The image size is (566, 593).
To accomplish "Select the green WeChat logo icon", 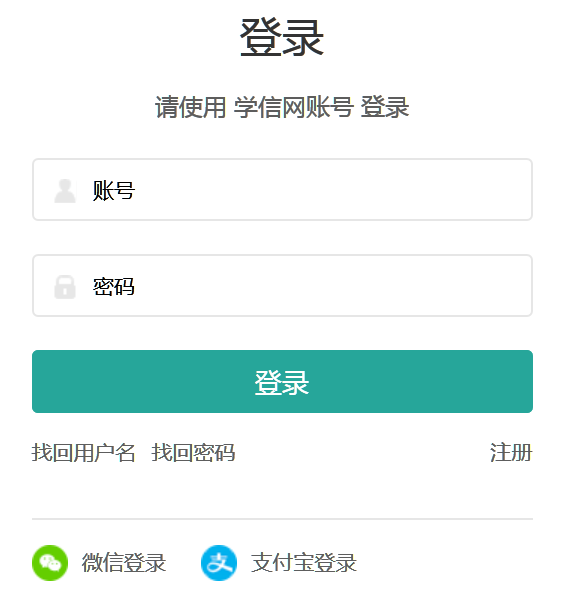I will (x=50, y=563).
